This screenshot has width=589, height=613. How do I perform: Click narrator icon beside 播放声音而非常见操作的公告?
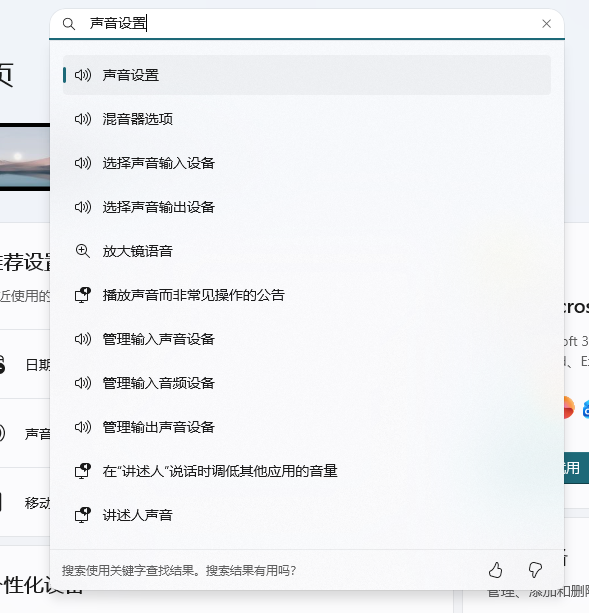(x=83, y=295)
